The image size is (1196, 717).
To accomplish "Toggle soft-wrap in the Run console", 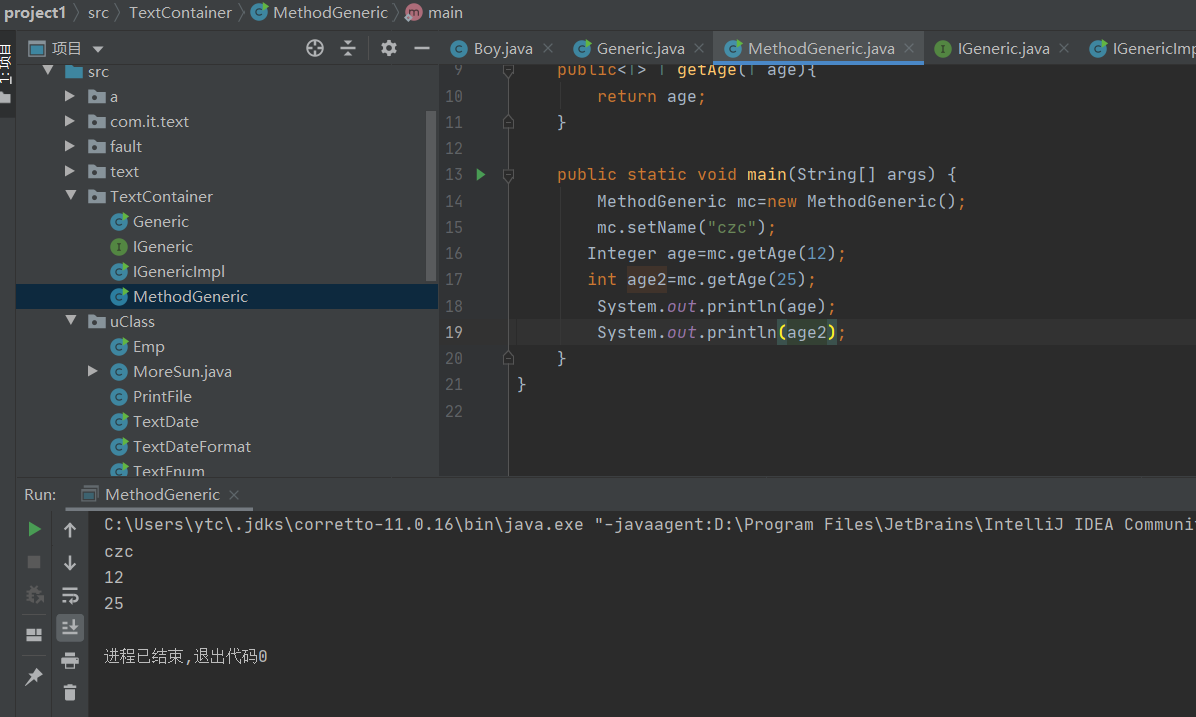I will [x=70, y=595].
